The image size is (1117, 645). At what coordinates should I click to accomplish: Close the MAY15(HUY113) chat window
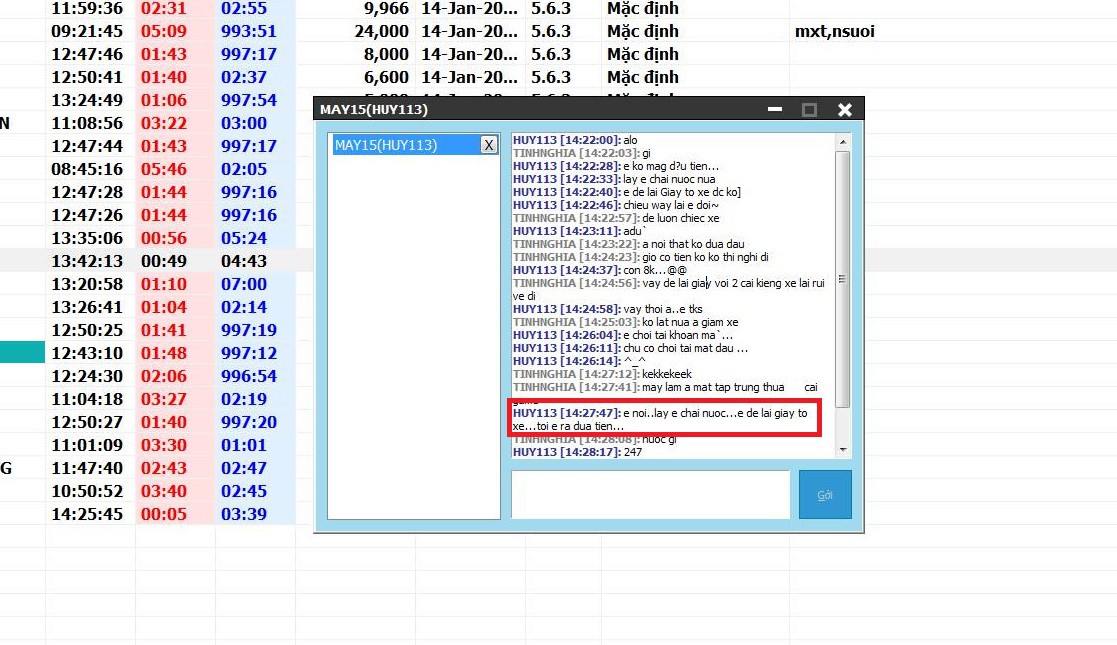tap(845, 109)
